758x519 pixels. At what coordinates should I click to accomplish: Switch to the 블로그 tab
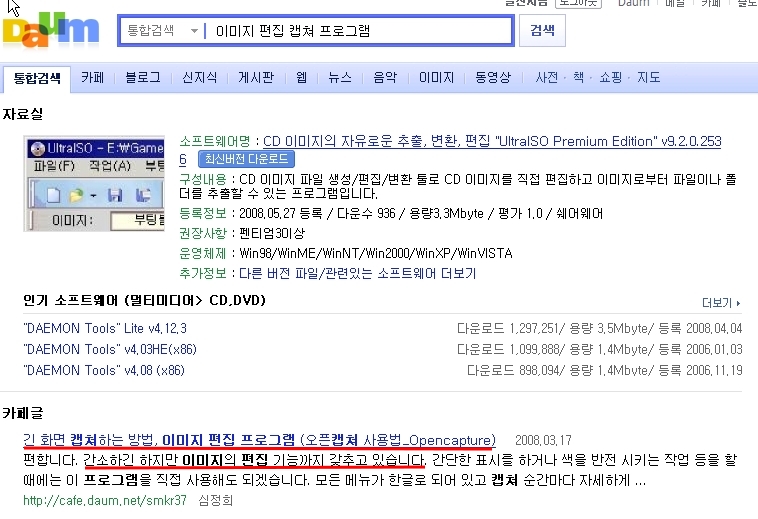(143, 77)
